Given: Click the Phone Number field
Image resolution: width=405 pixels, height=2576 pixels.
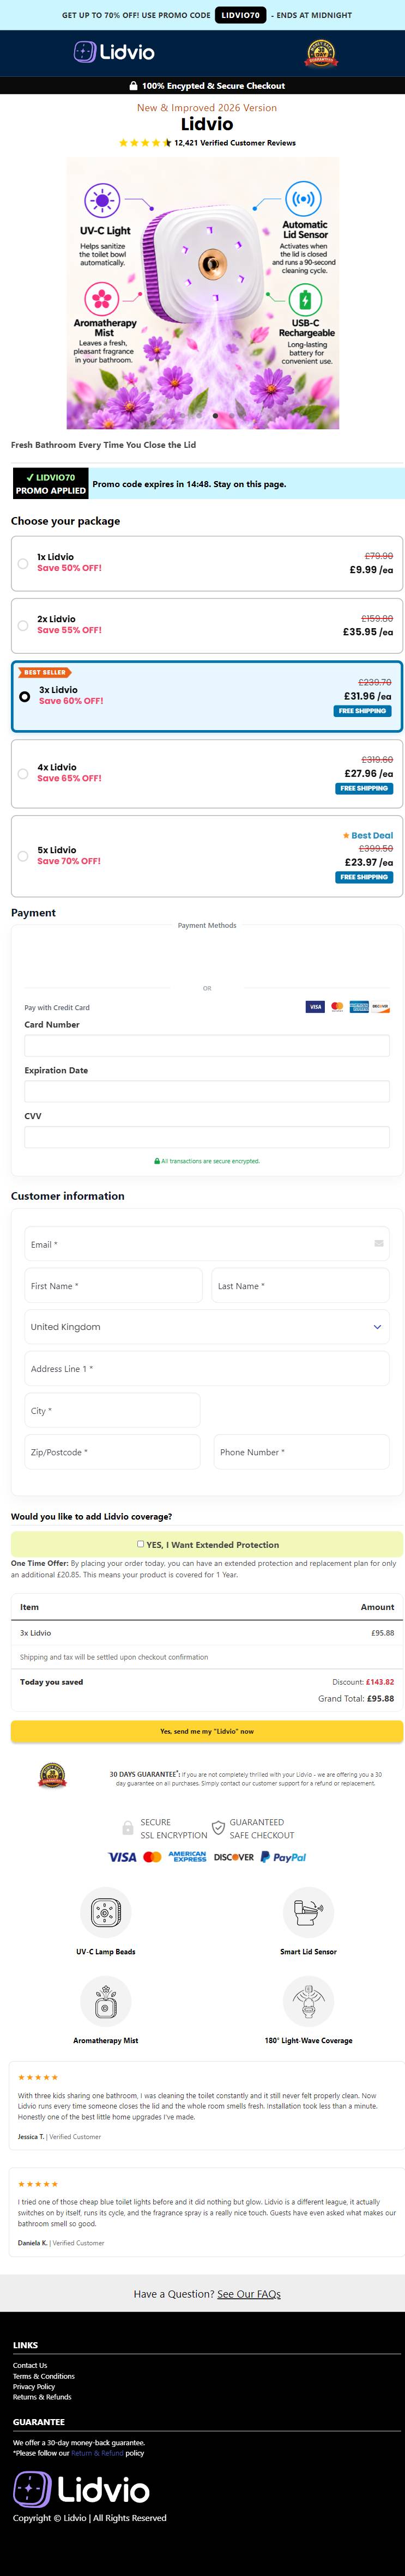Looking at the screenshot, I should coord(301,1452).
